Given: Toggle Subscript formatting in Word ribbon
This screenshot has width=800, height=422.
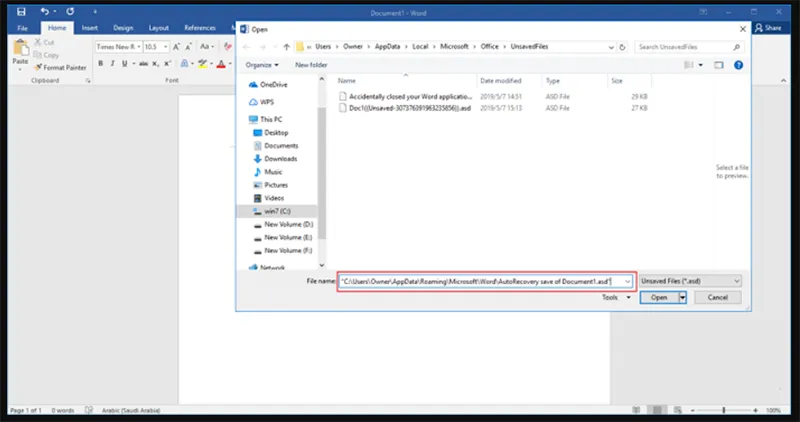Looking at the screenshot, I should tap(156, 64).
